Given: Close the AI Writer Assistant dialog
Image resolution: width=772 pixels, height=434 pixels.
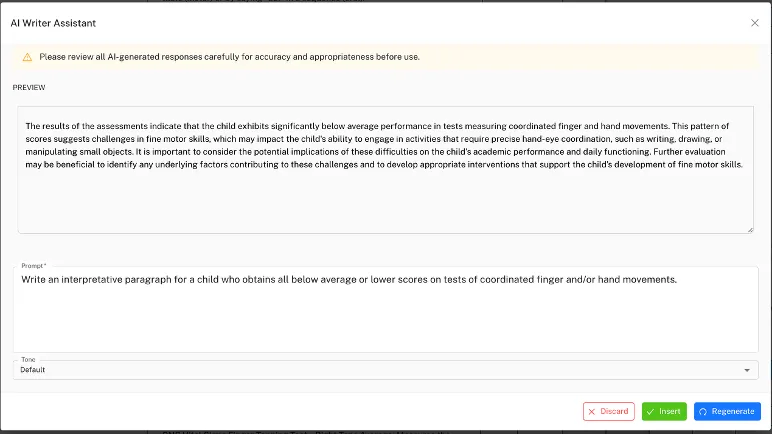Looking at the screenshot, I should click(754, 23).
